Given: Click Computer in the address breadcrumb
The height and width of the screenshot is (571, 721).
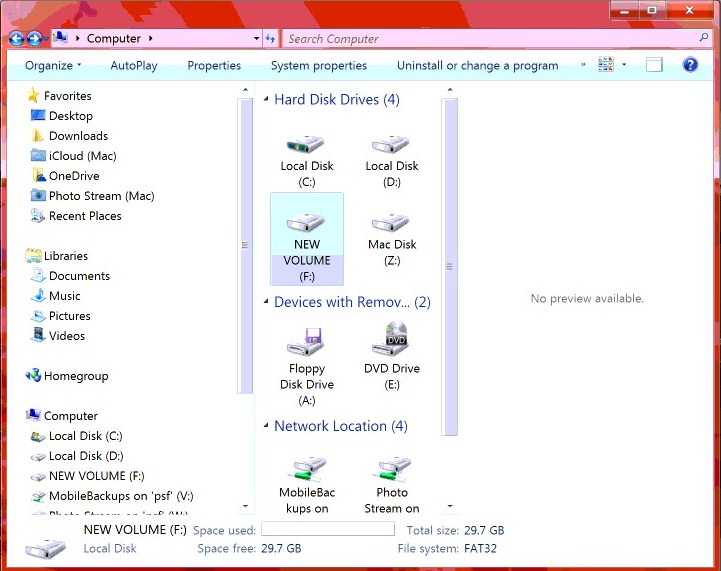Looking at the screenshot, I should coord(114,39).
